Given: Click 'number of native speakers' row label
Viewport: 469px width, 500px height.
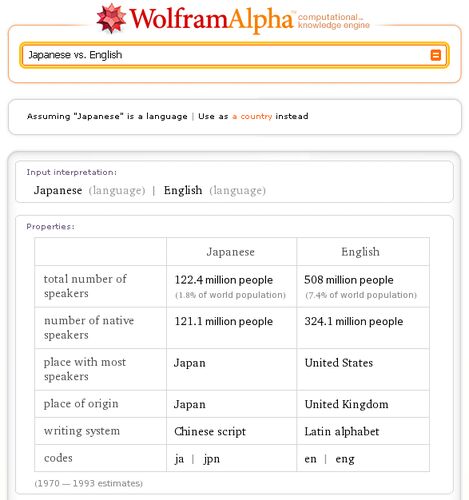Looking at the screenshot, I should 89,327.
